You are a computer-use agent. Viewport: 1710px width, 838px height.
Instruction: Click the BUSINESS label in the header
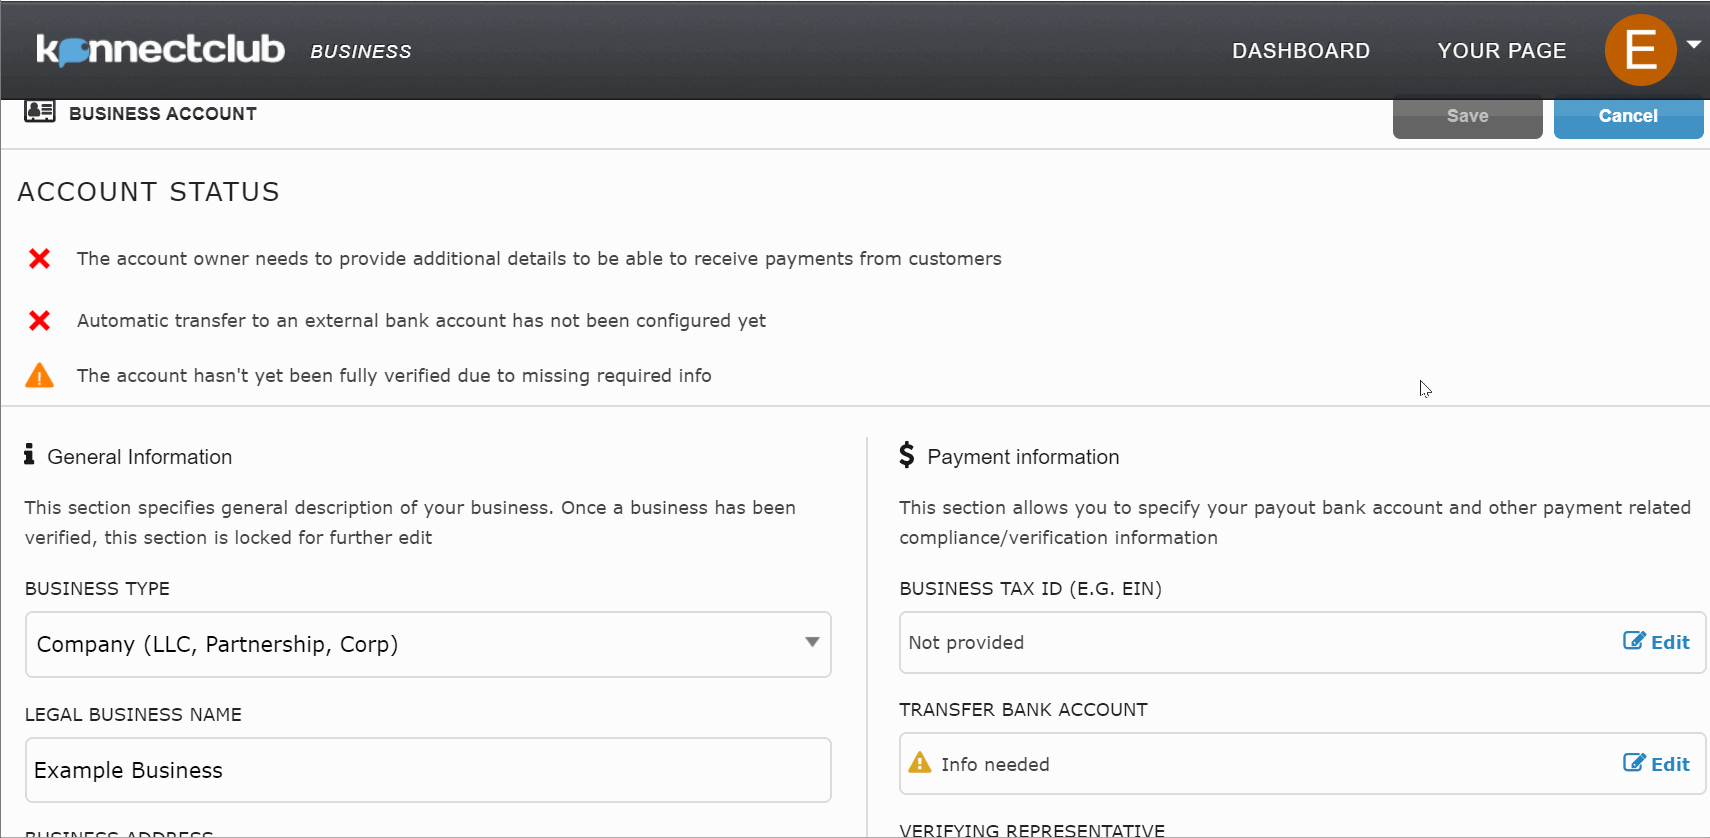[360, 52]
